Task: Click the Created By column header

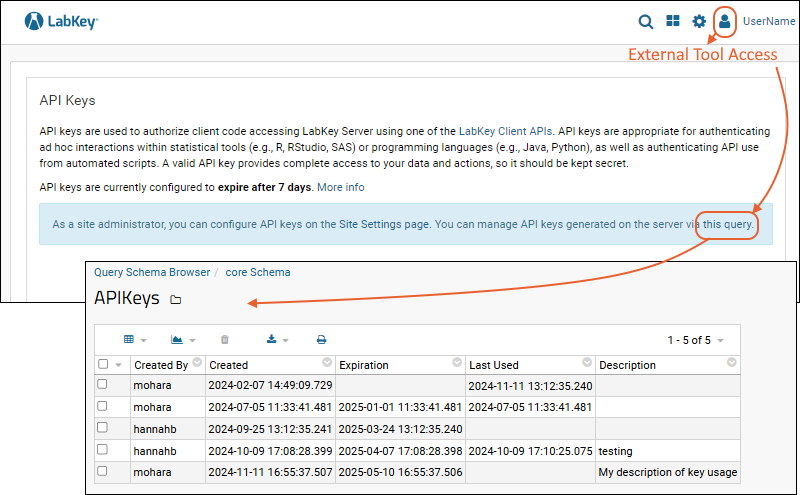Action: tap(161, 365)
